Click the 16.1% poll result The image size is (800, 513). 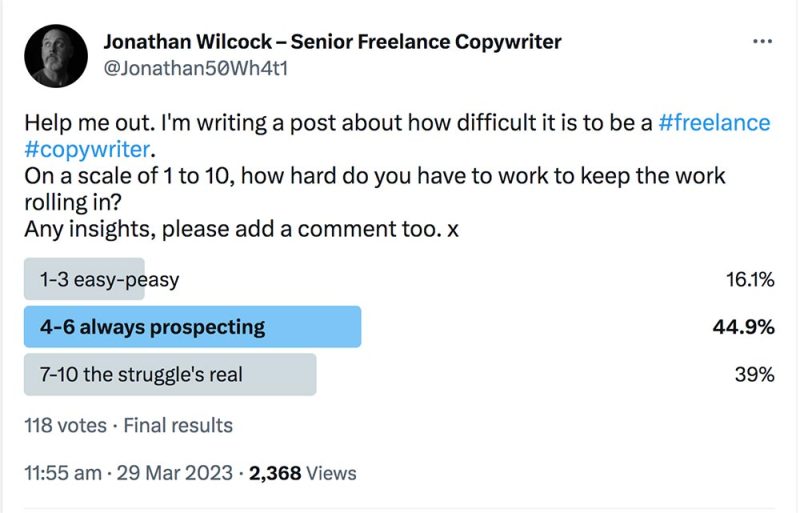749,279
